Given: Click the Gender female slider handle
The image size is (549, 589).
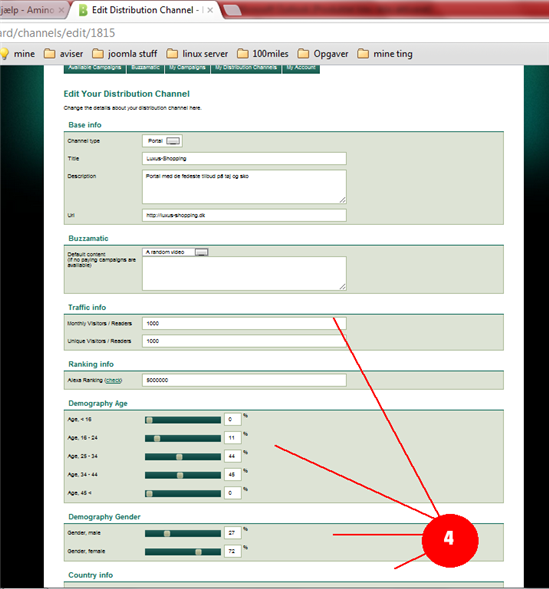Looking at the screenshot, I should [x=198, y=552].
